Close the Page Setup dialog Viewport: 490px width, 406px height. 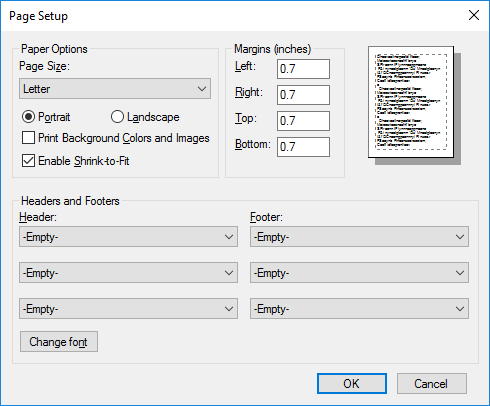[474, 15]
